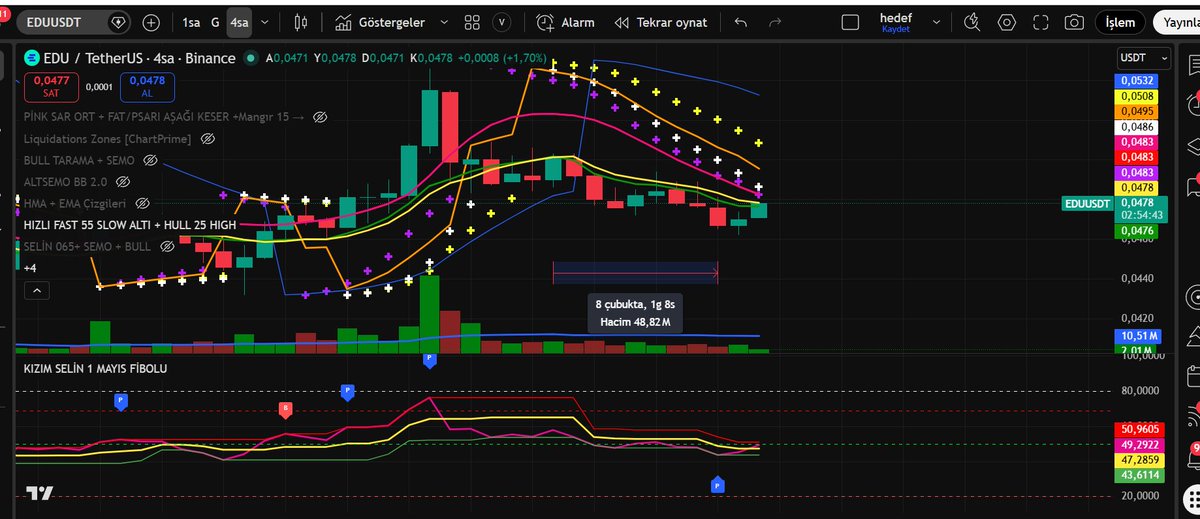
Task: Show the Liquidations Zones [ChartPrime] indicator
Action: coord(209,139)
